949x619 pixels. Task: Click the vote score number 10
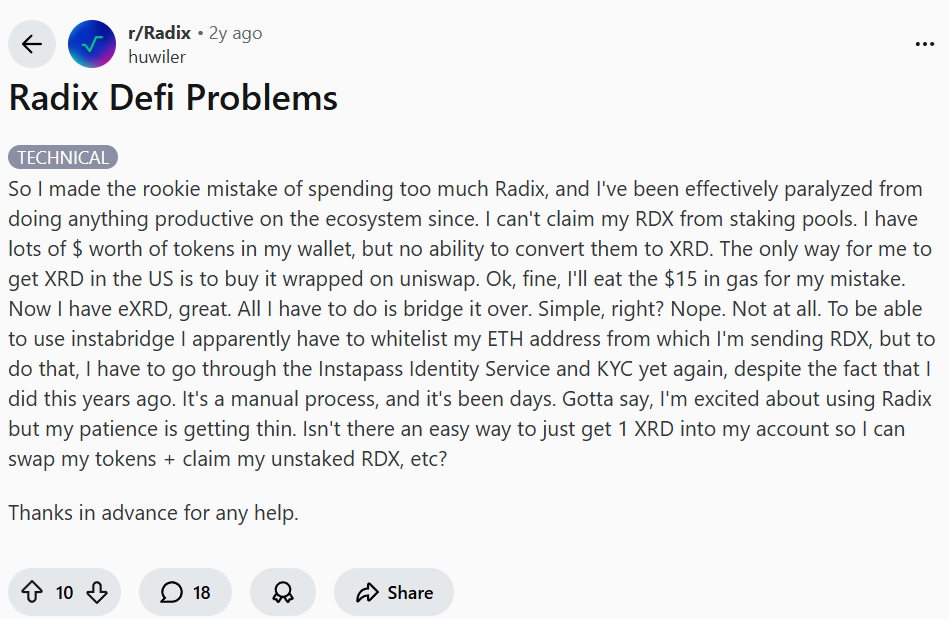pos(65,593)
